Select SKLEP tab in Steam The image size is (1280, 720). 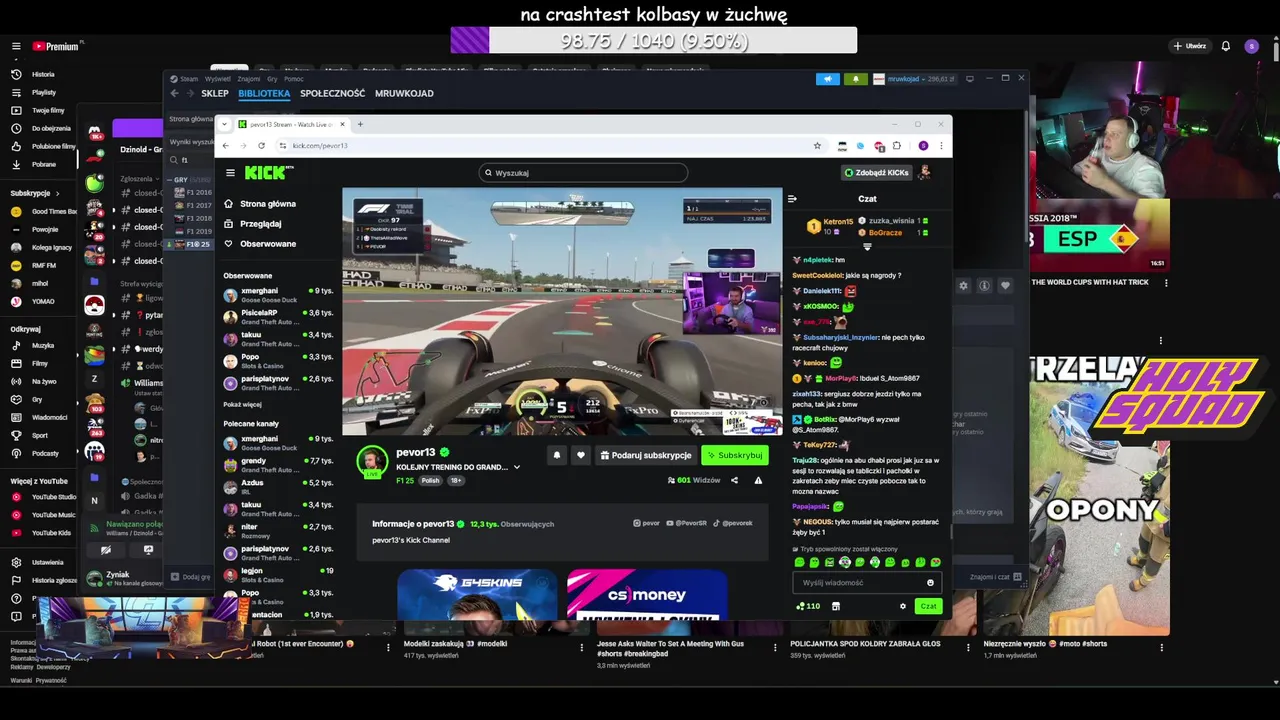pyautogui.click(x=215, y=93)
